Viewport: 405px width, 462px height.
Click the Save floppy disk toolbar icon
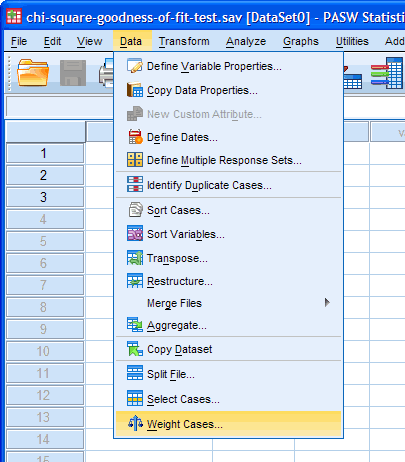(x=73, y=73)
